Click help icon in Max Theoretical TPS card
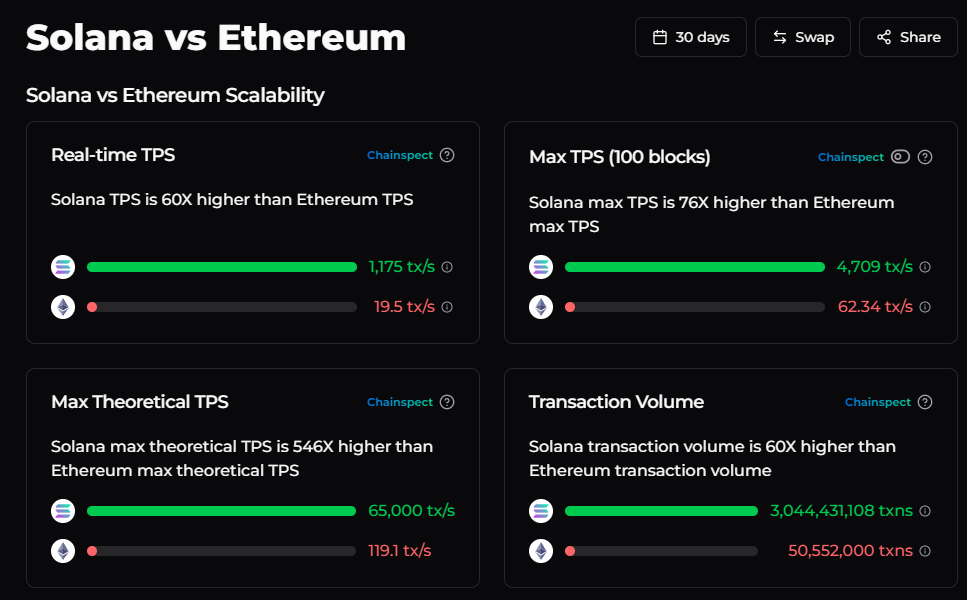Screen dimensions: 967x600 tap(447, 402)
